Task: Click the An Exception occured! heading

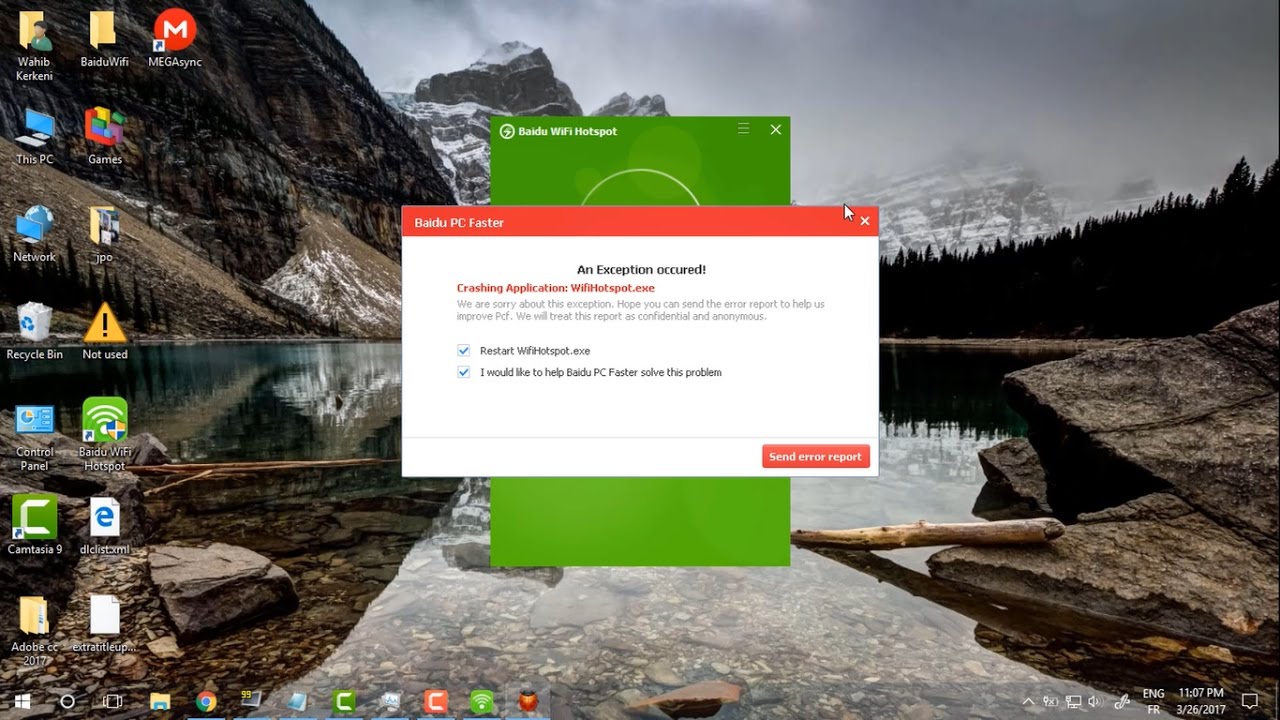Action: click(641, 269)
